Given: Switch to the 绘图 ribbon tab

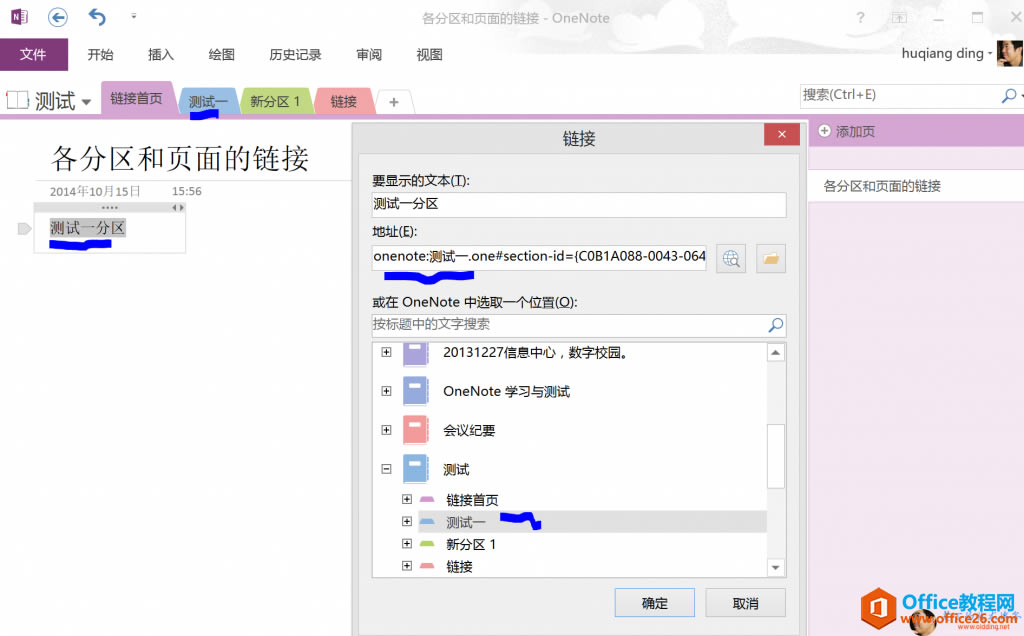Looking at the screenshot, I should point(221,55).
